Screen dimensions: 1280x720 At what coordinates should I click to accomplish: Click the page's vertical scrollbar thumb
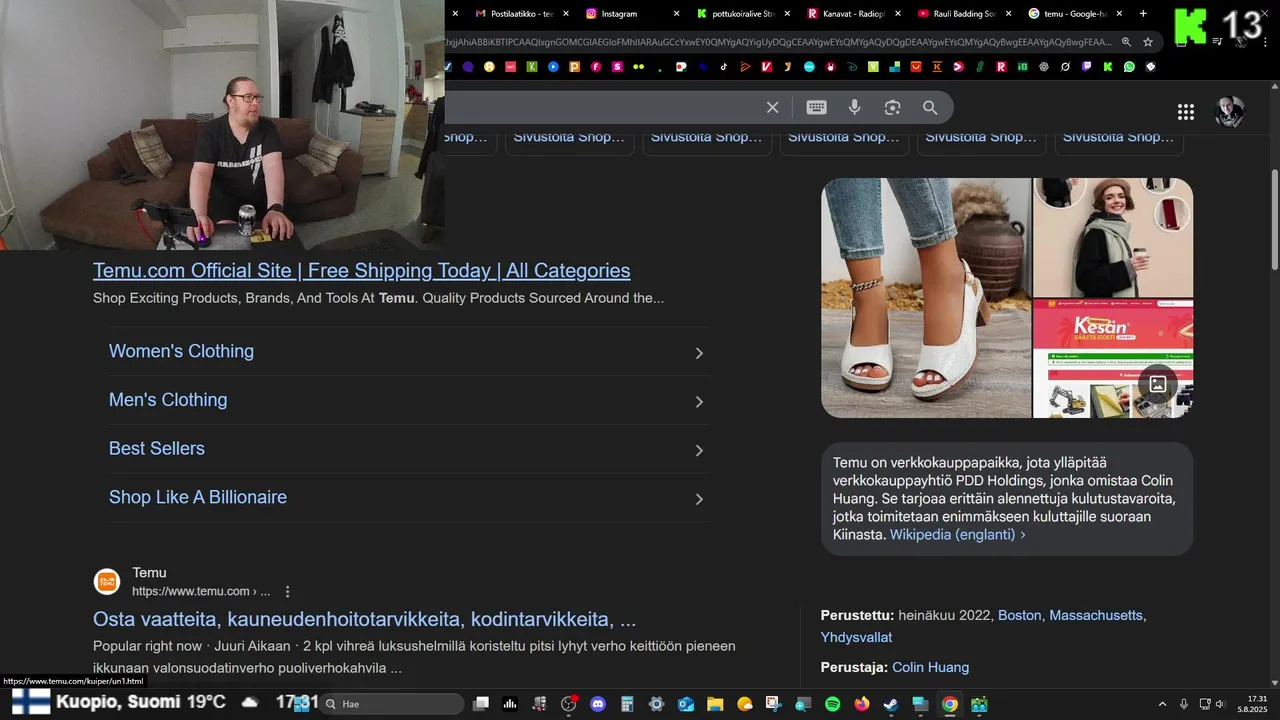[1274, 220]
